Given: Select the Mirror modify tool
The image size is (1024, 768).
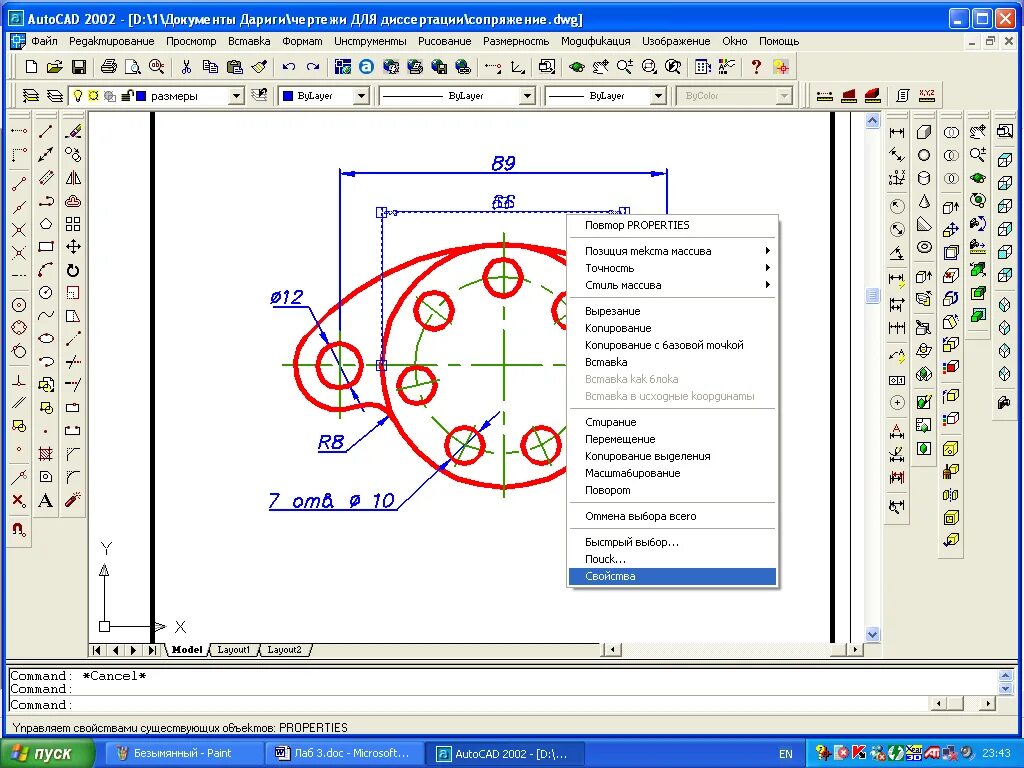Looking at the screenshot, I should pyautogui.click(x=73, y=178).
